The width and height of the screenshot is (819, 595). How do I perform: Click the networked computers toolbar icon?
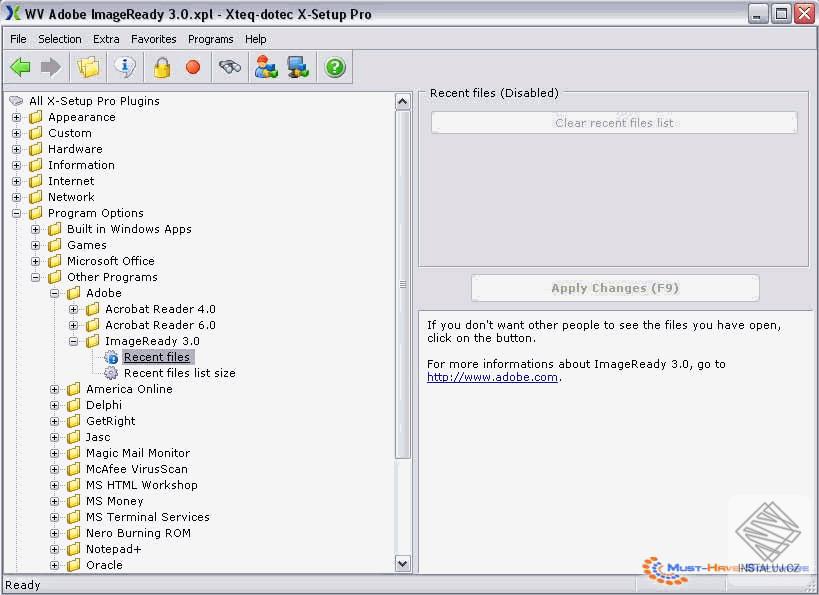click(x=298, y=67)
